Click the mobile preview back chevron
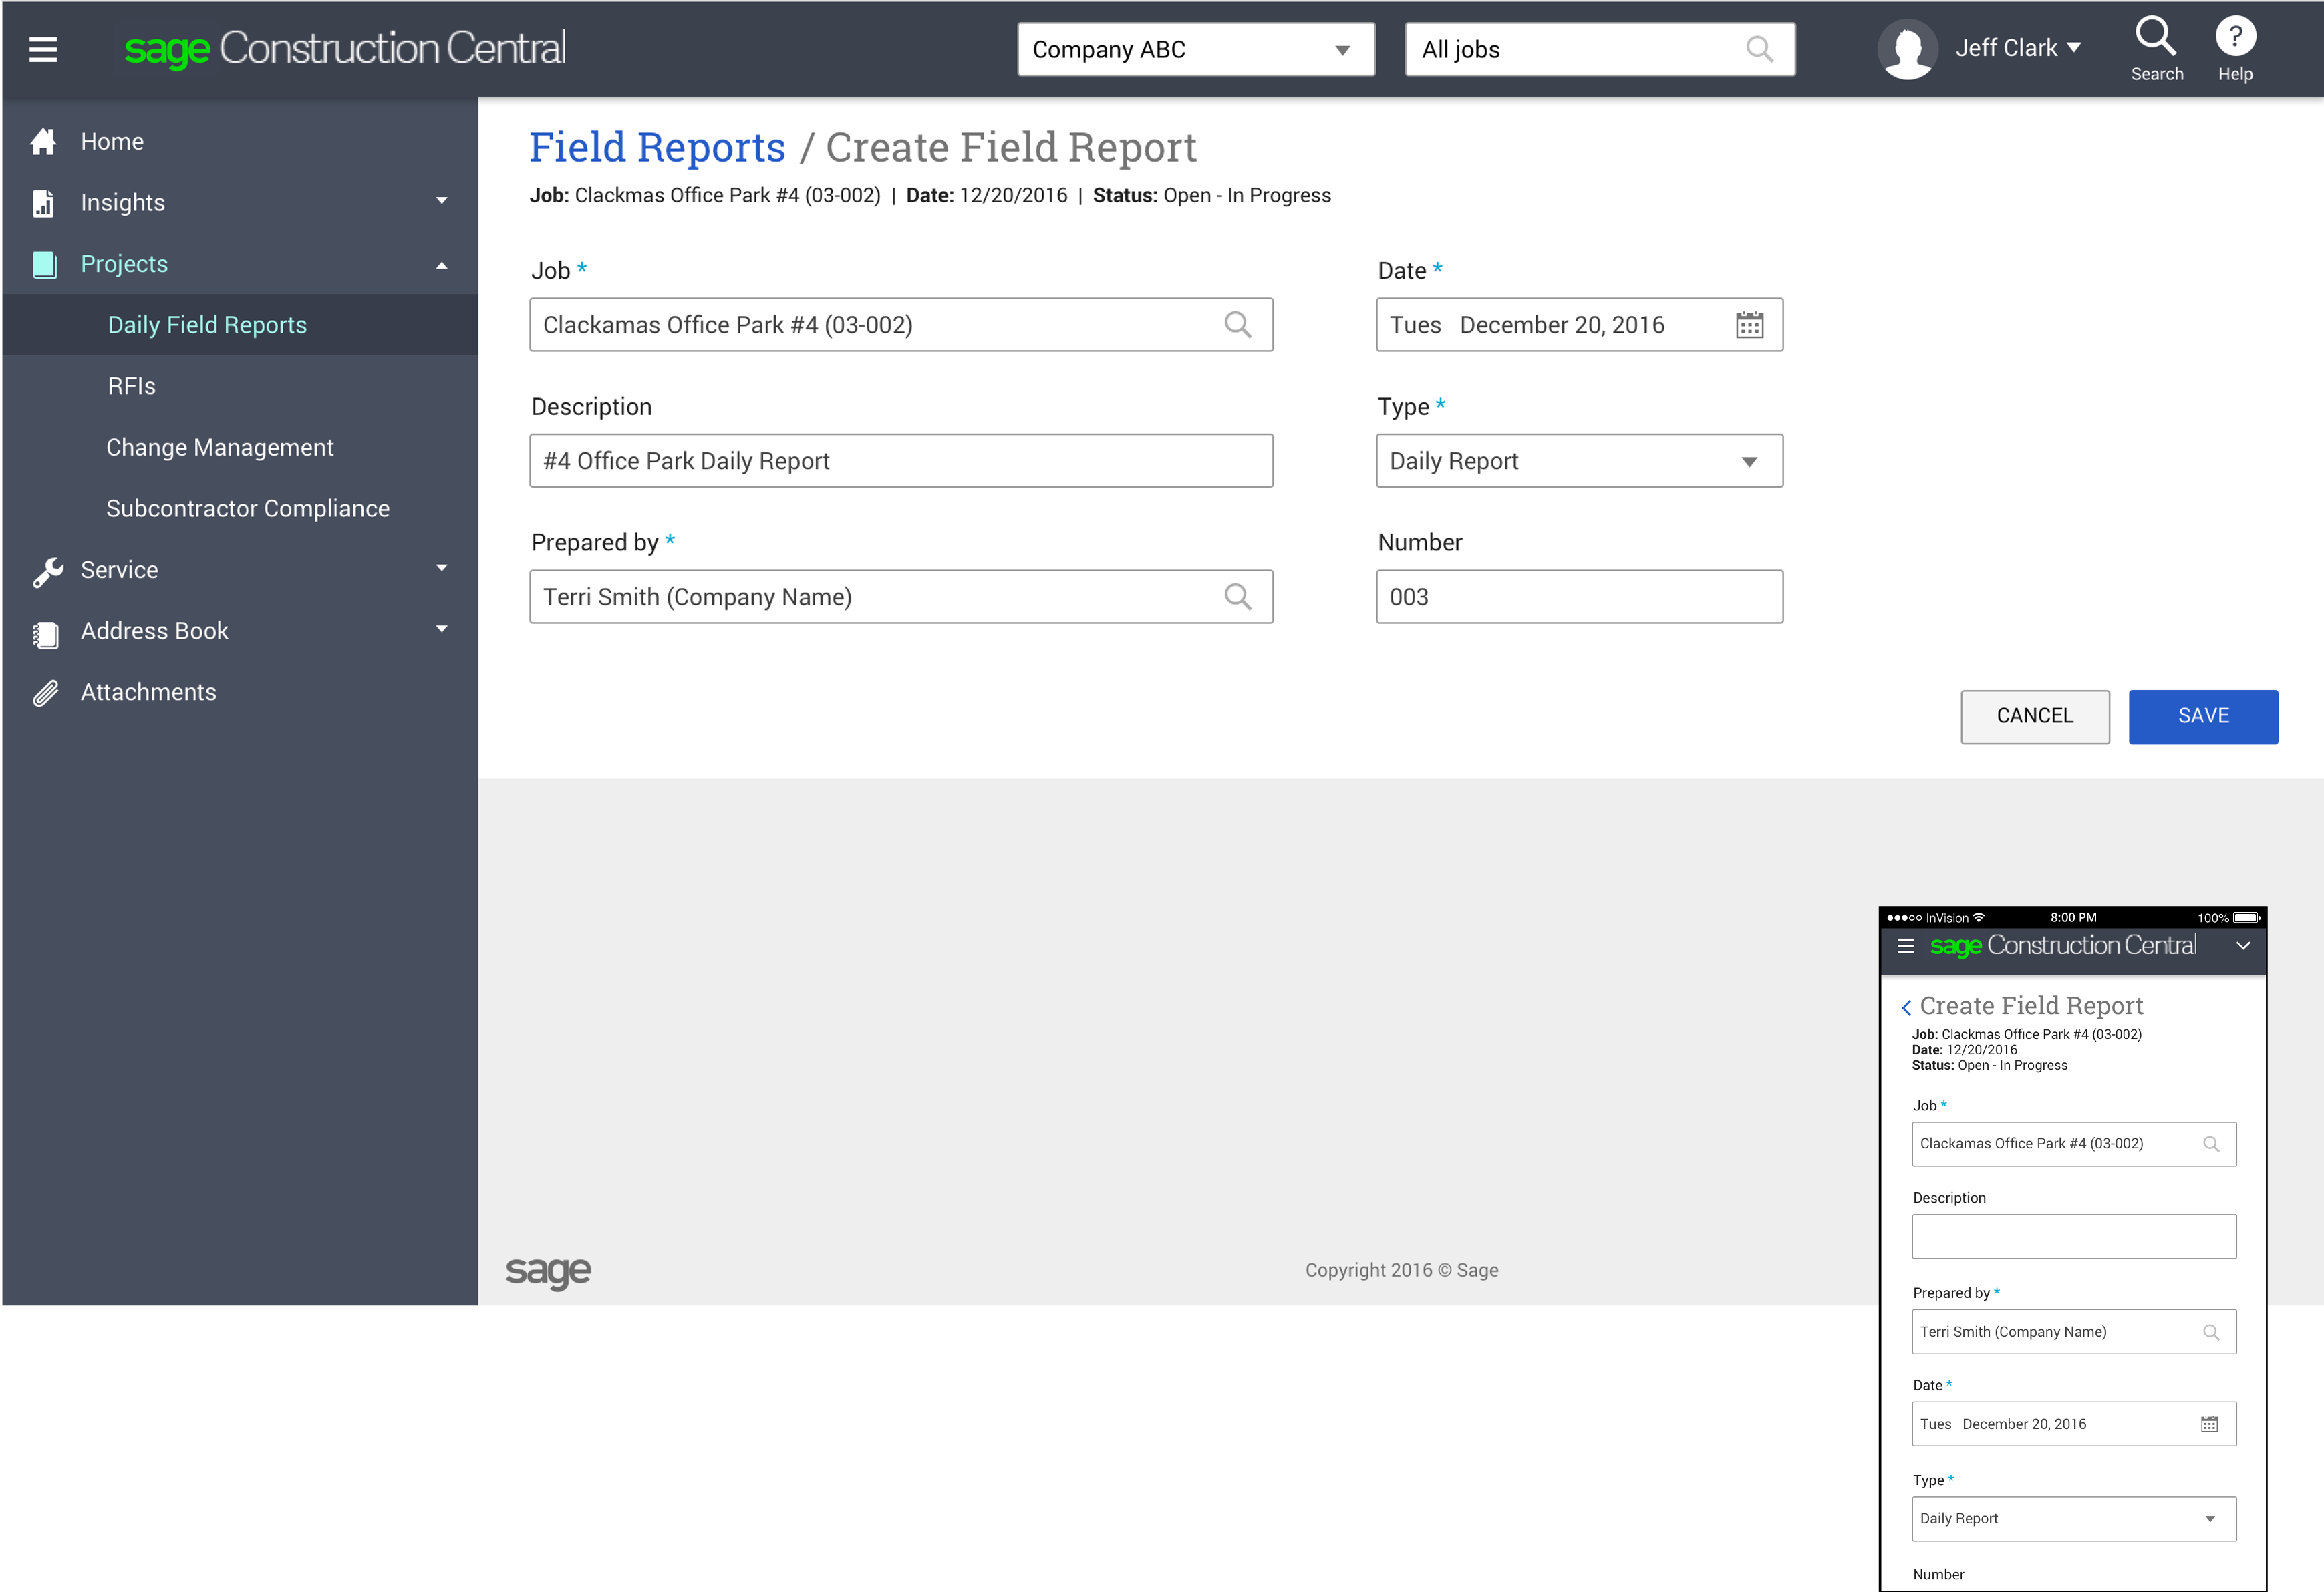The height and width of the screenshot is (1592, 2324). tap(1906, 1007)
